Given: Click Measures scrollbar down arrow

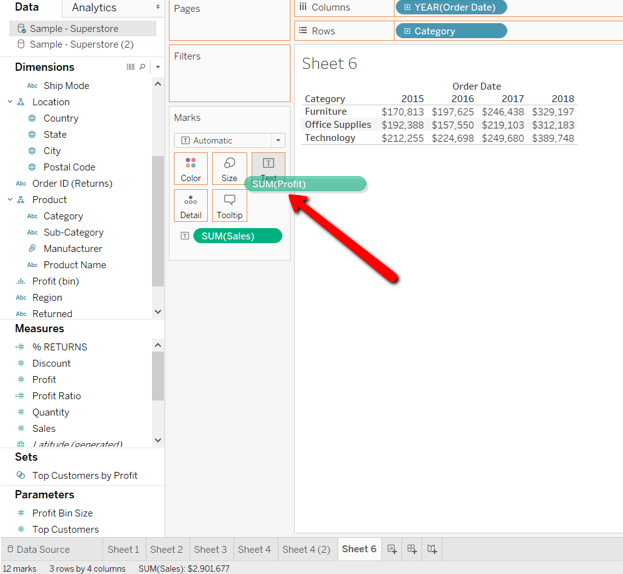Looking at the screenshot, I should pyautogui.click(x=158, y=440).
